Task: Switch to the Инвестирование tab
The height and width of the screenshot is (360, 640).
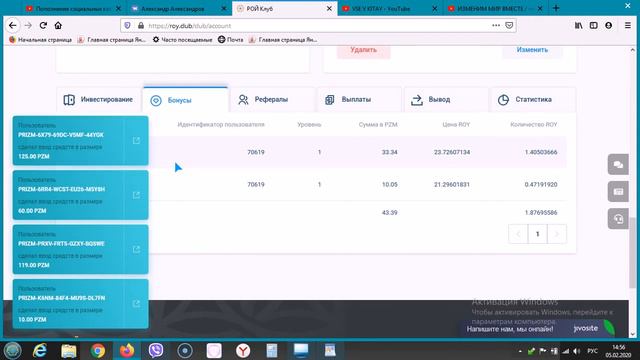Action: tap(98, 100)
